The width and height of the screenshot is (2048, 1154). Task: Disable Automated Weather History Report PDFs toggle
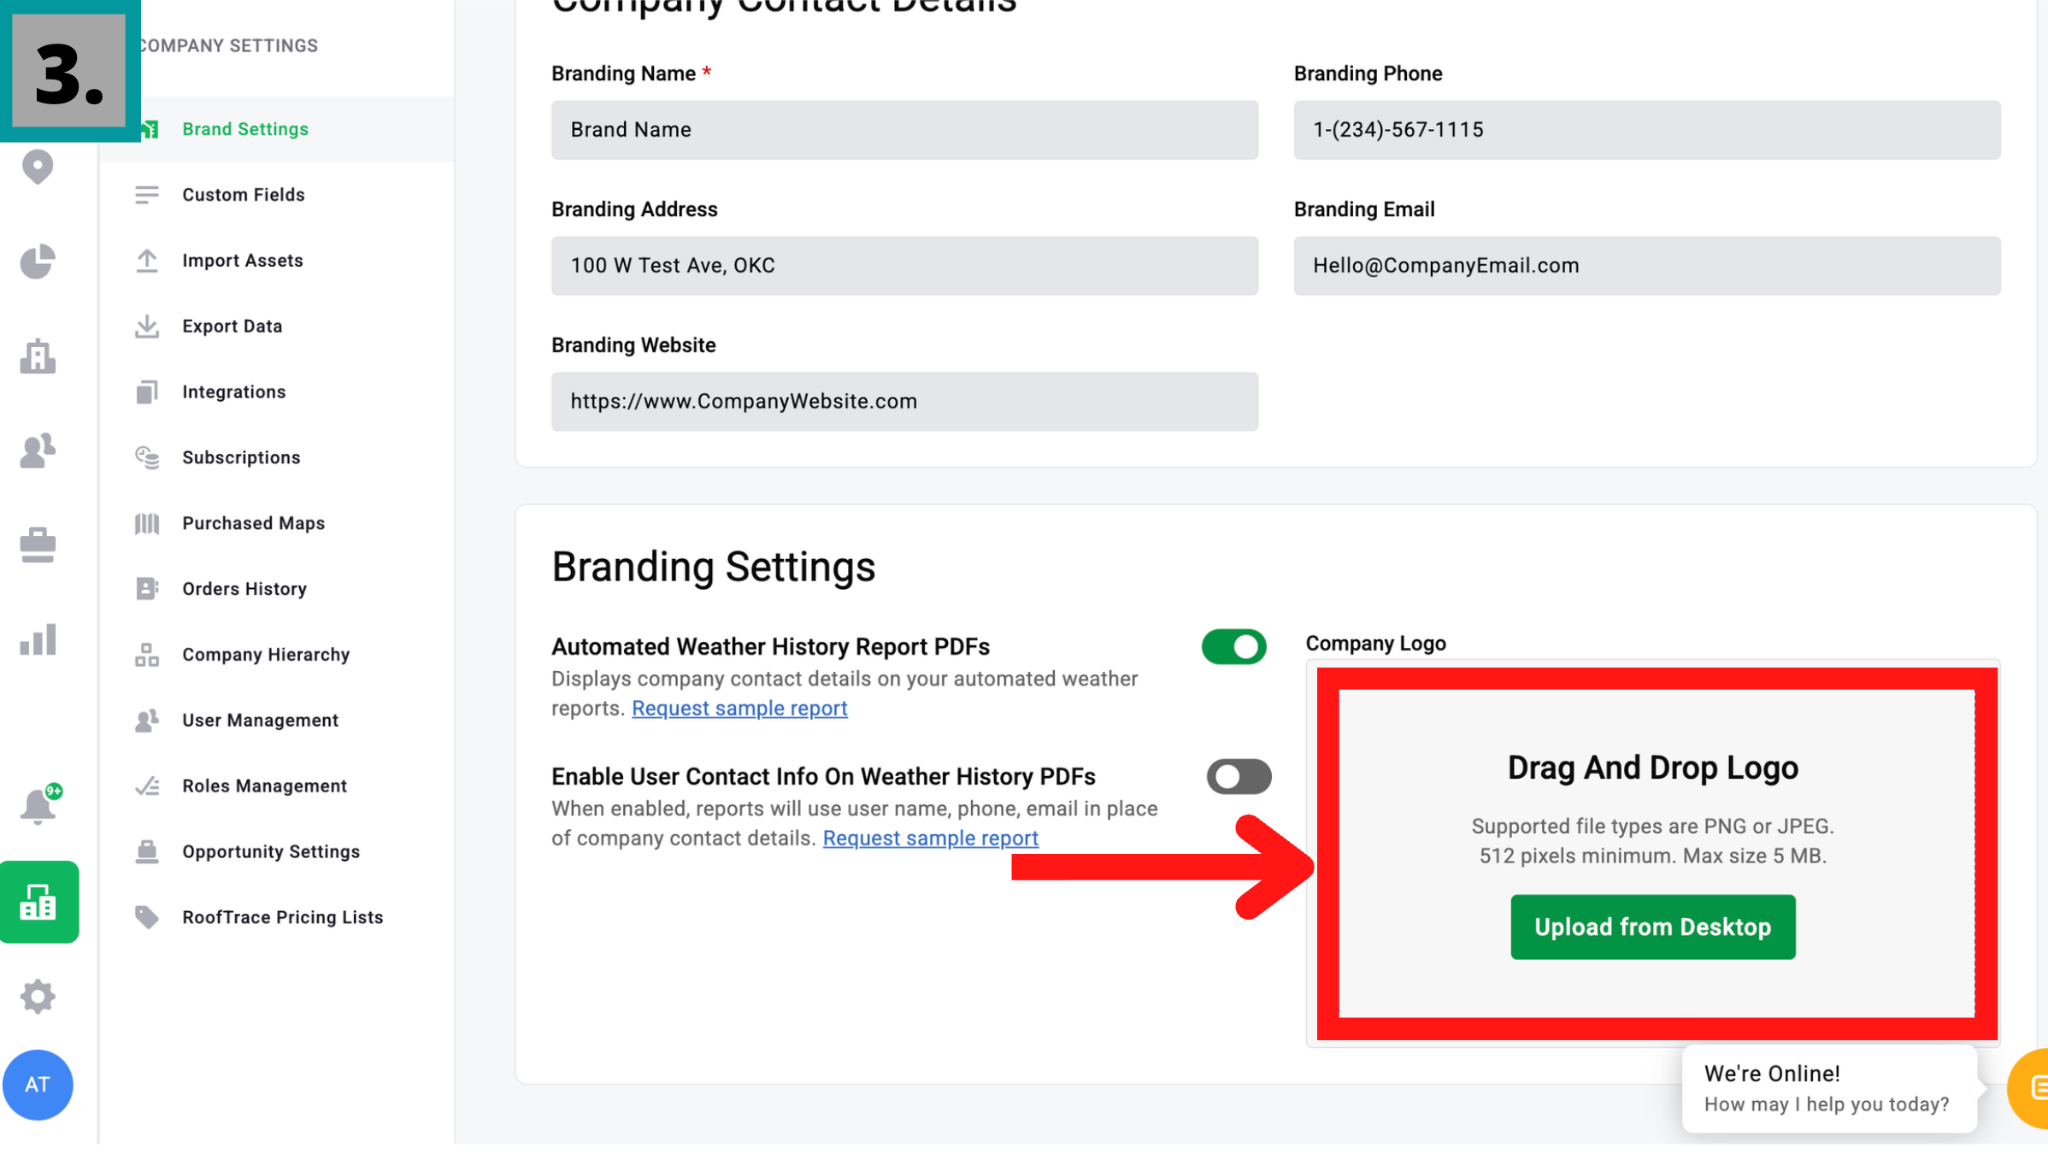[1234, 647]
